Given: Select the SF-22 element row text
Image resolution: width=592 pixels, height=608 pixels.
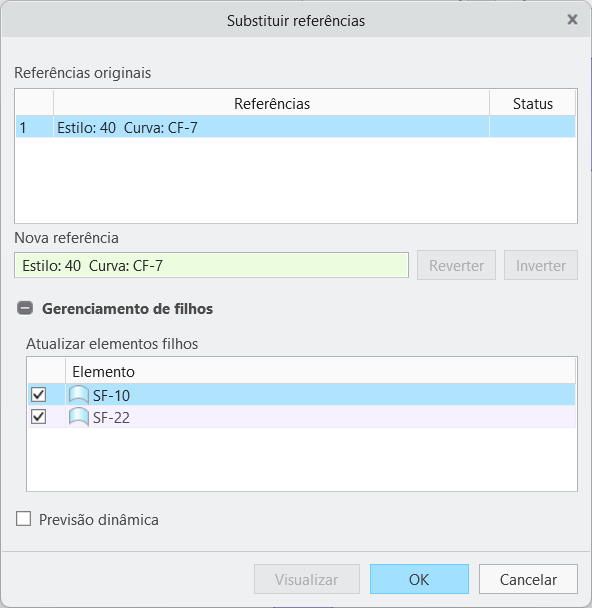Looking at the screenshot, I should [x=111, y=418].
